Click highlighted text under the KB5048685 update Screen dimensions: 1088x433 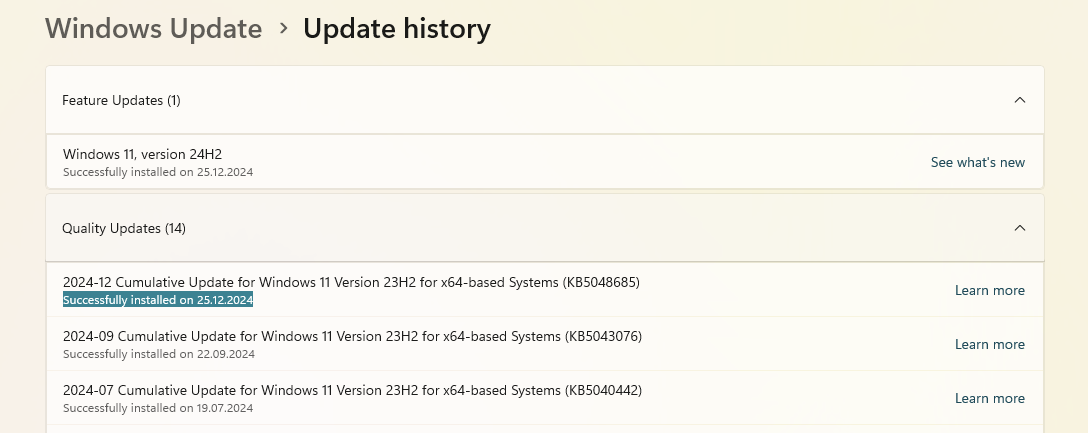(158, 300)
